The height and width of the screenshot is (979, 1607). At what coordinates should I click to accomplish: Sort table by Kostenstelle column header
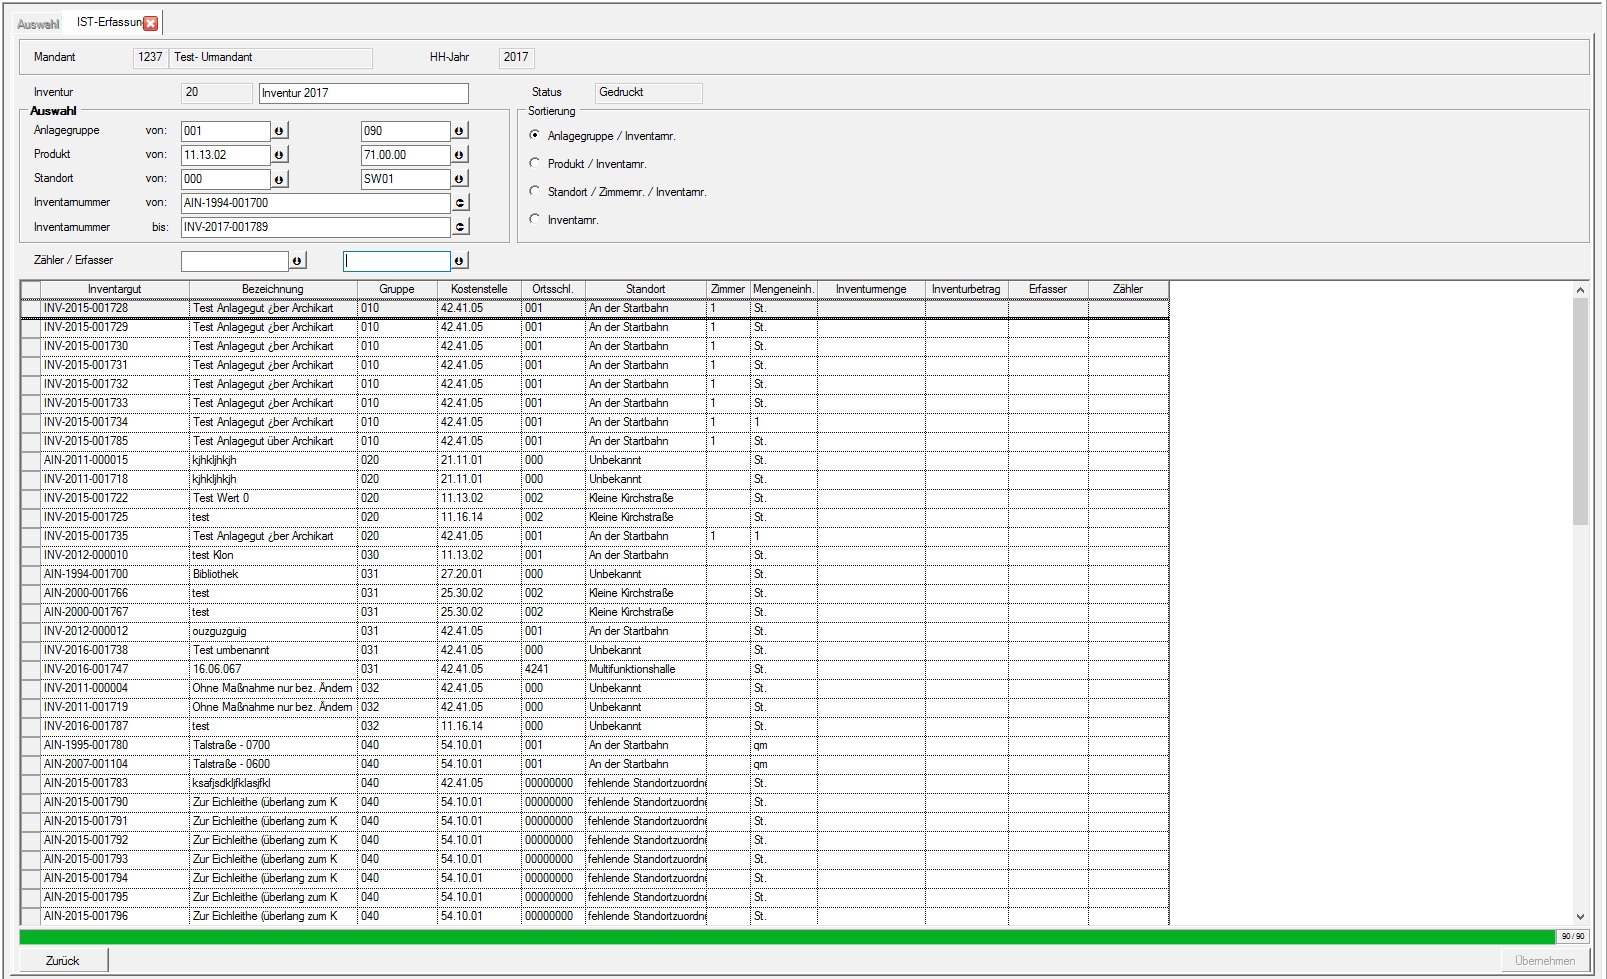[478, 289]
